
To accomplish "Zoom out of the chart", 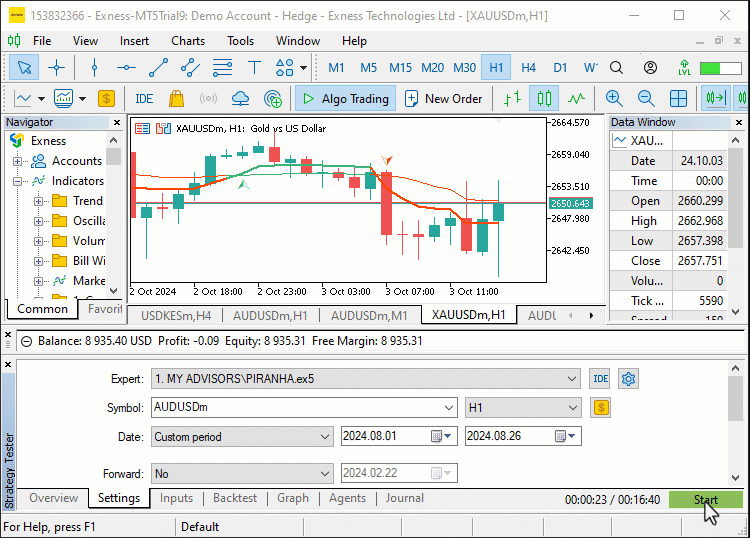I will (x=646, y=99).
